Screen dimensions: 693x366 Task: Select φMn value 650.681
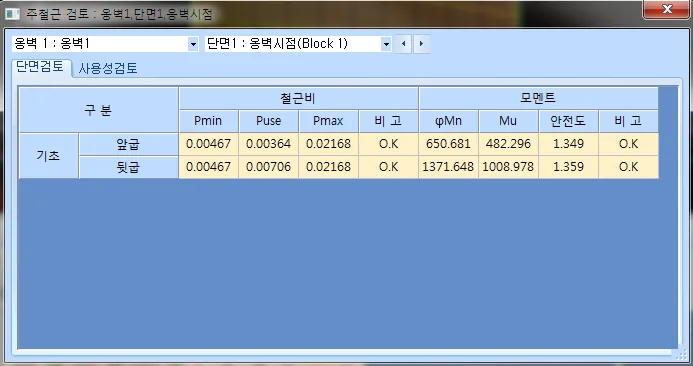pyautogui.click(x=448, y=144)
